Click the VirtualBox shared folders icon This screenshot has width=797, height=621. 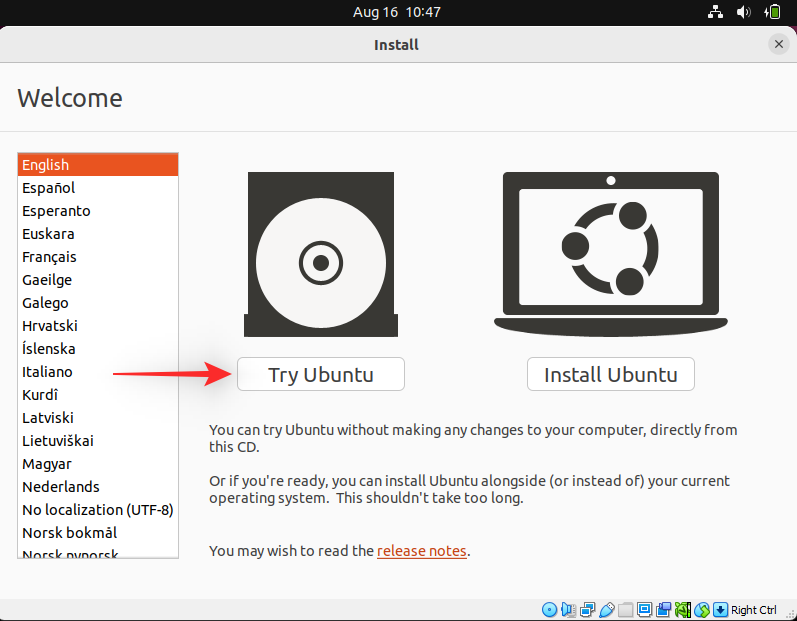625,609
